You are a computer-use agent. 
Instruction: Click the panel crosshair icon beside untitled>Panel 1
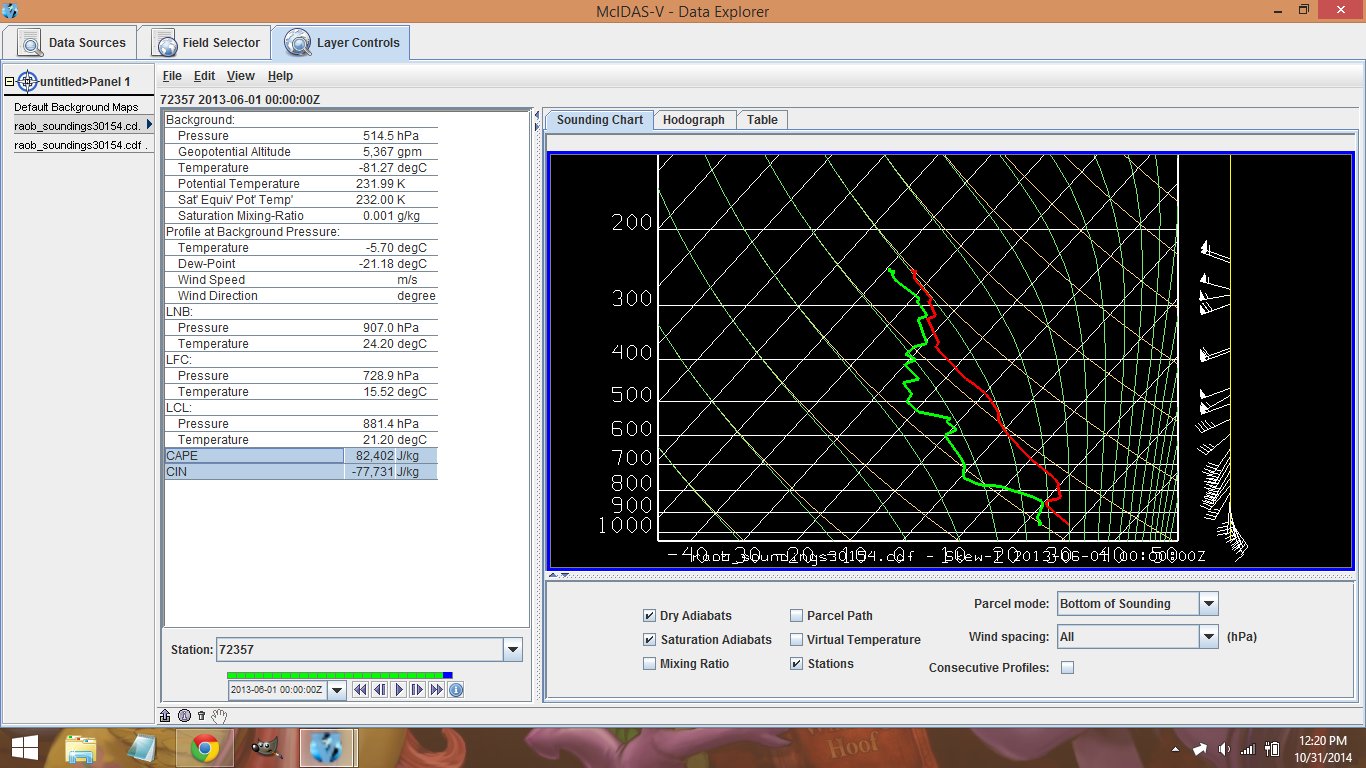(28, 81)
